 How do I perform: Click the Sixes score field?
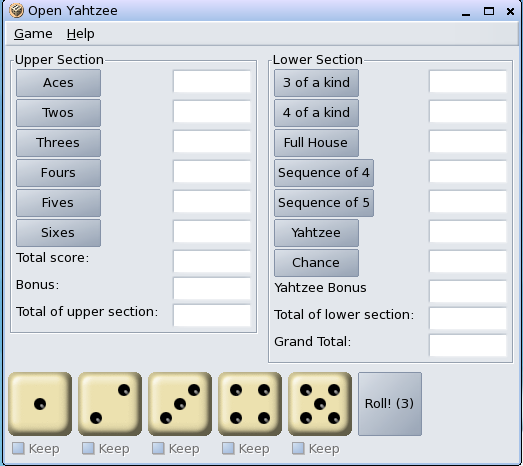tap(212, 231)
